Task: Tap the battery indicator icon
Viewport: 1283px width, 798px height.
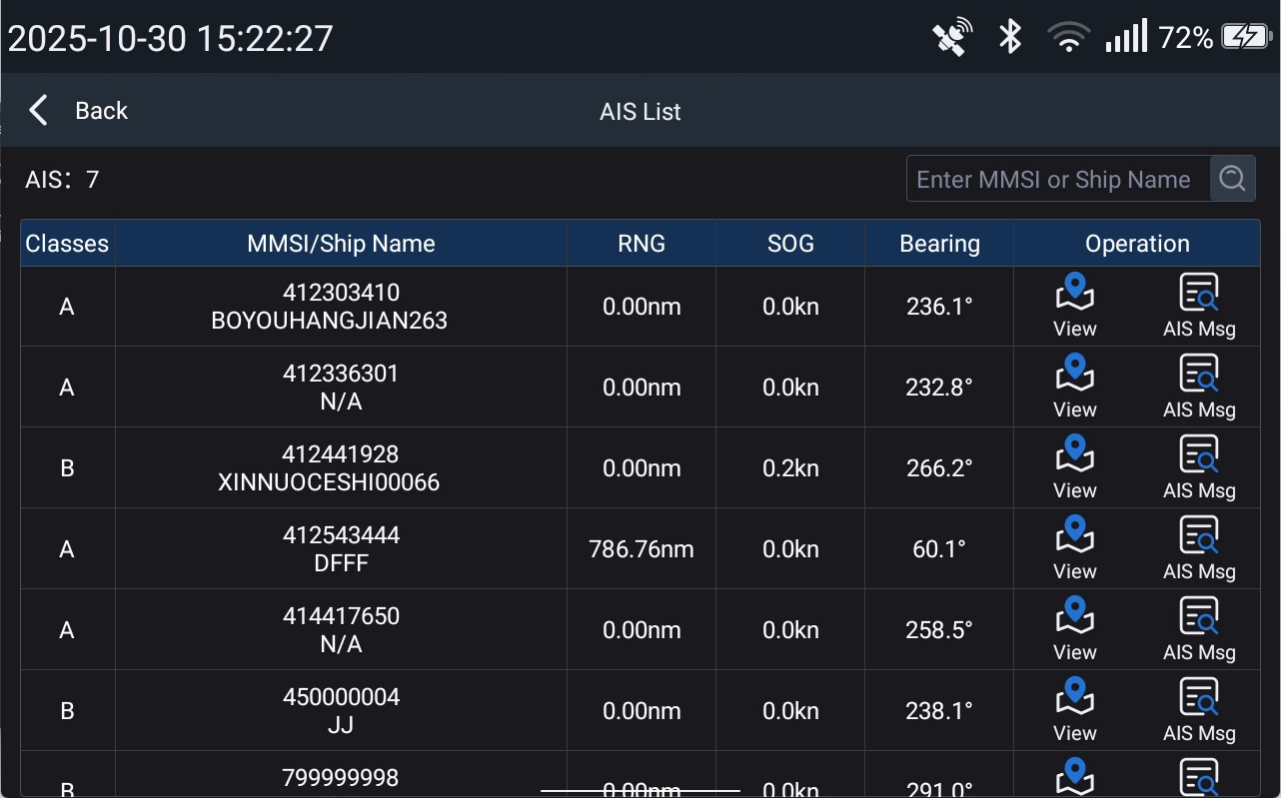Action: point(1247,38)
